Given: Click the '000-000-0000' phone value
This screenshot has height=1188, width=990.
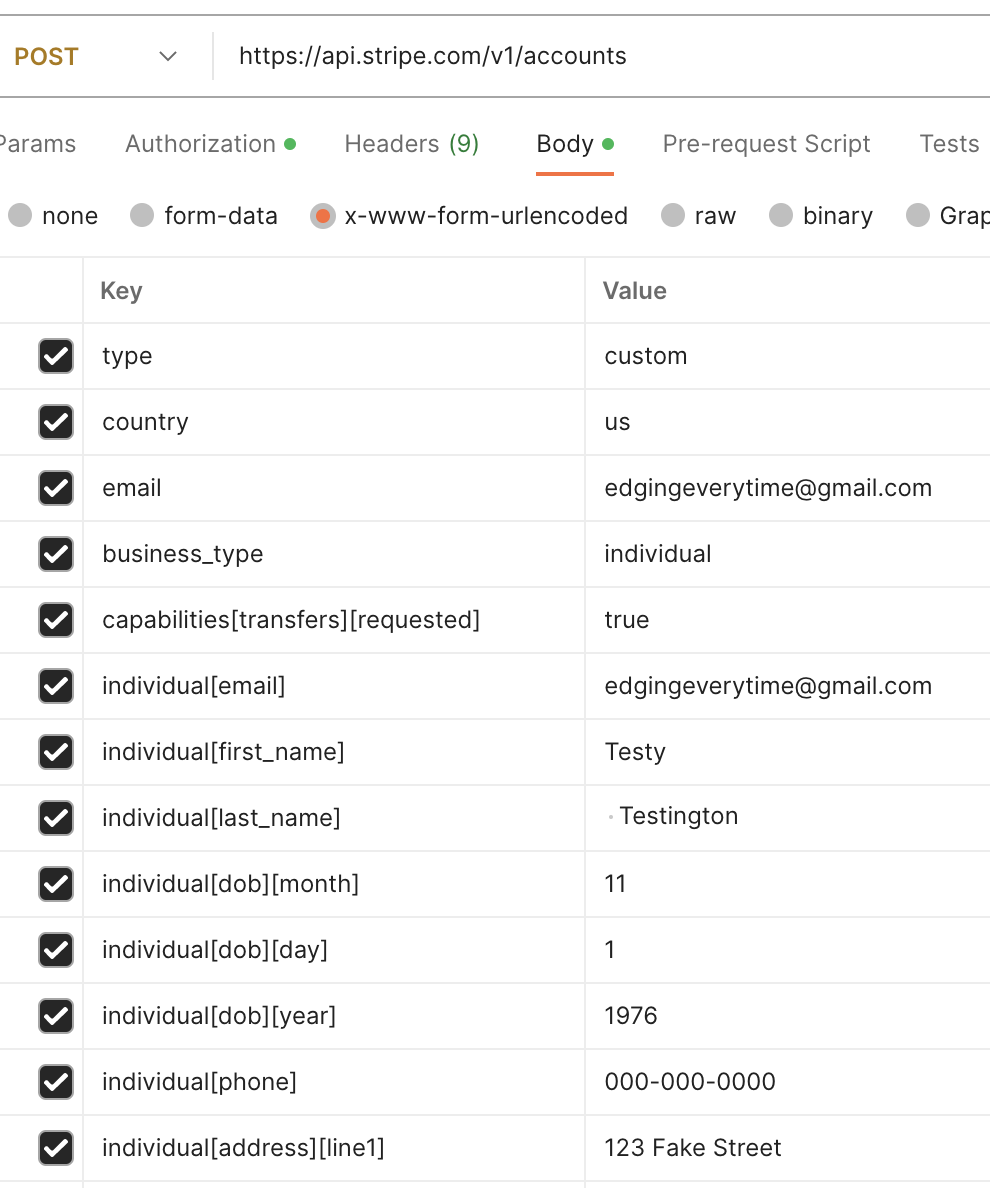Looking at the screenshot, I should (788, 1081).
